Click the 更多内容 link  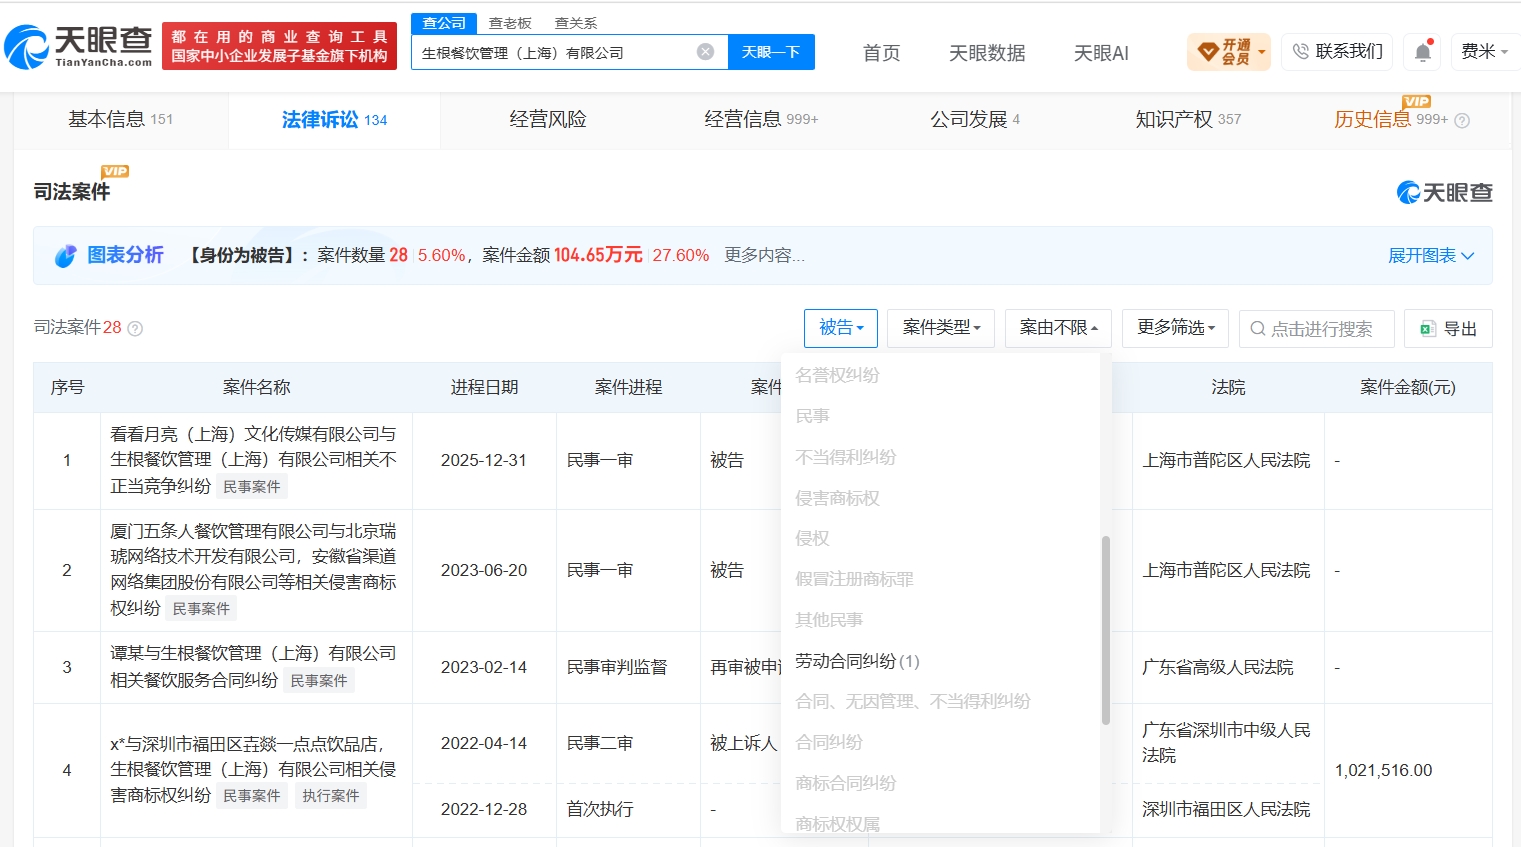point(764,256)
